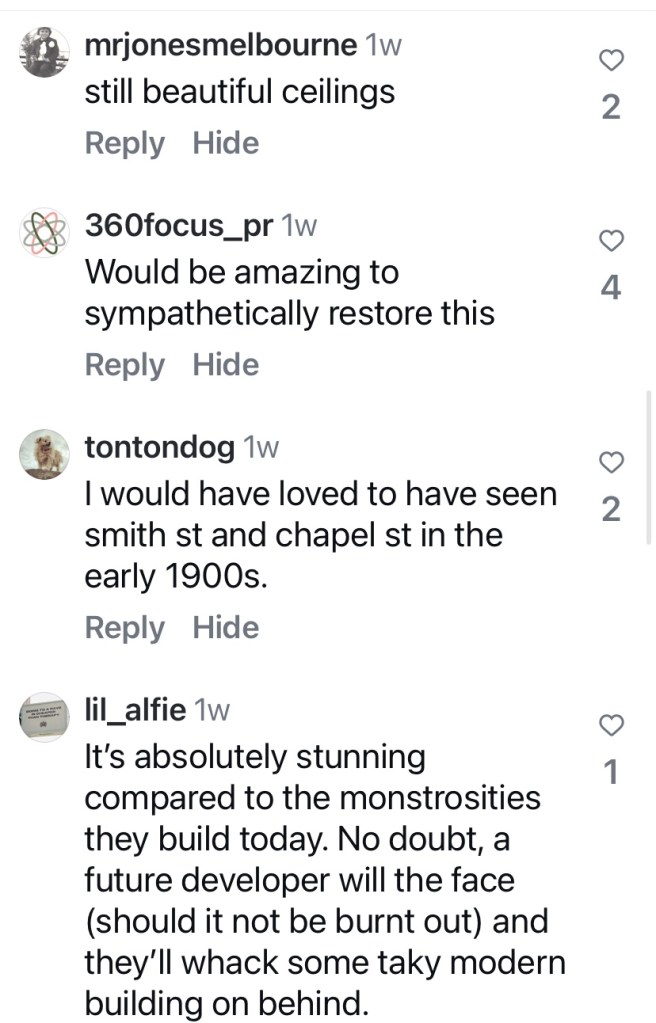Like tontondog's comment about smith st
Screen dimensions: 656x1023
tap(611, 462)
